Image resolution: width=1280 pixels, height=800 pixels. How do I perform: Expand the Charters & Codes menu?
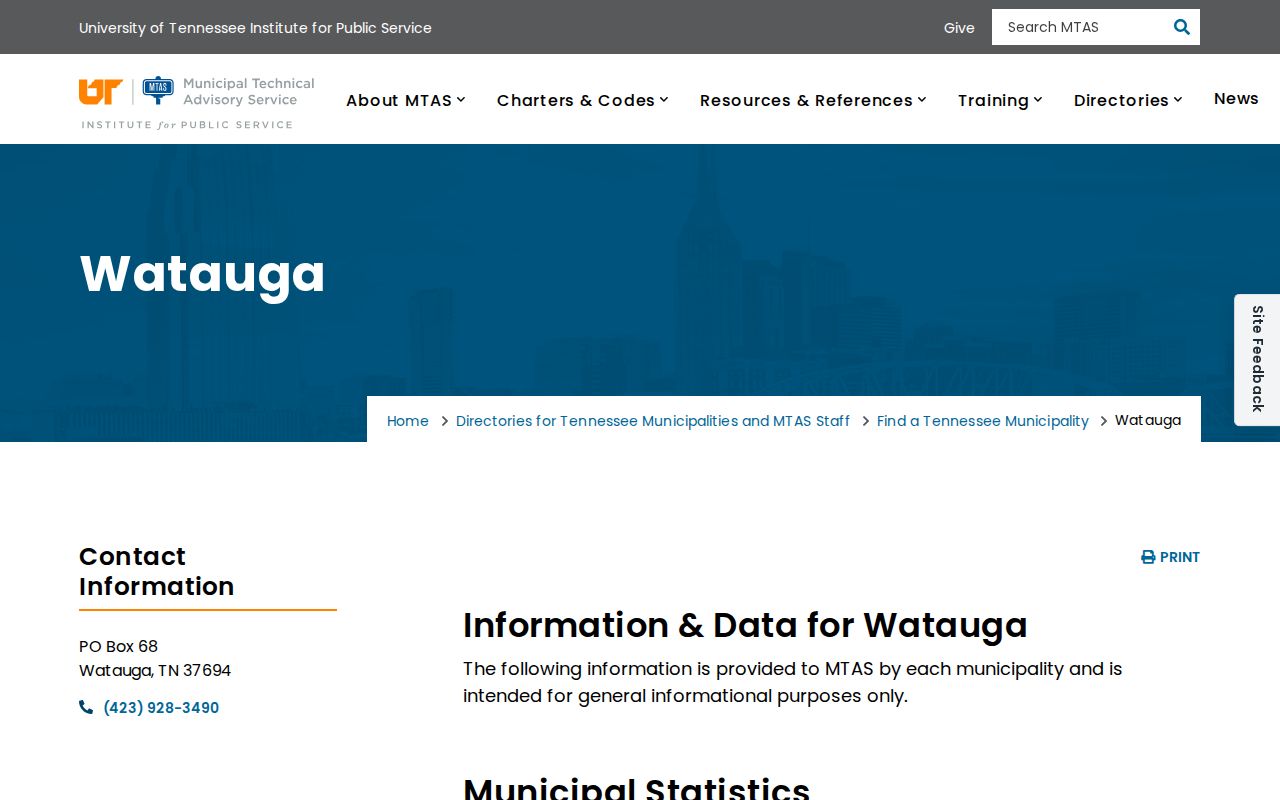pos(583,100)
